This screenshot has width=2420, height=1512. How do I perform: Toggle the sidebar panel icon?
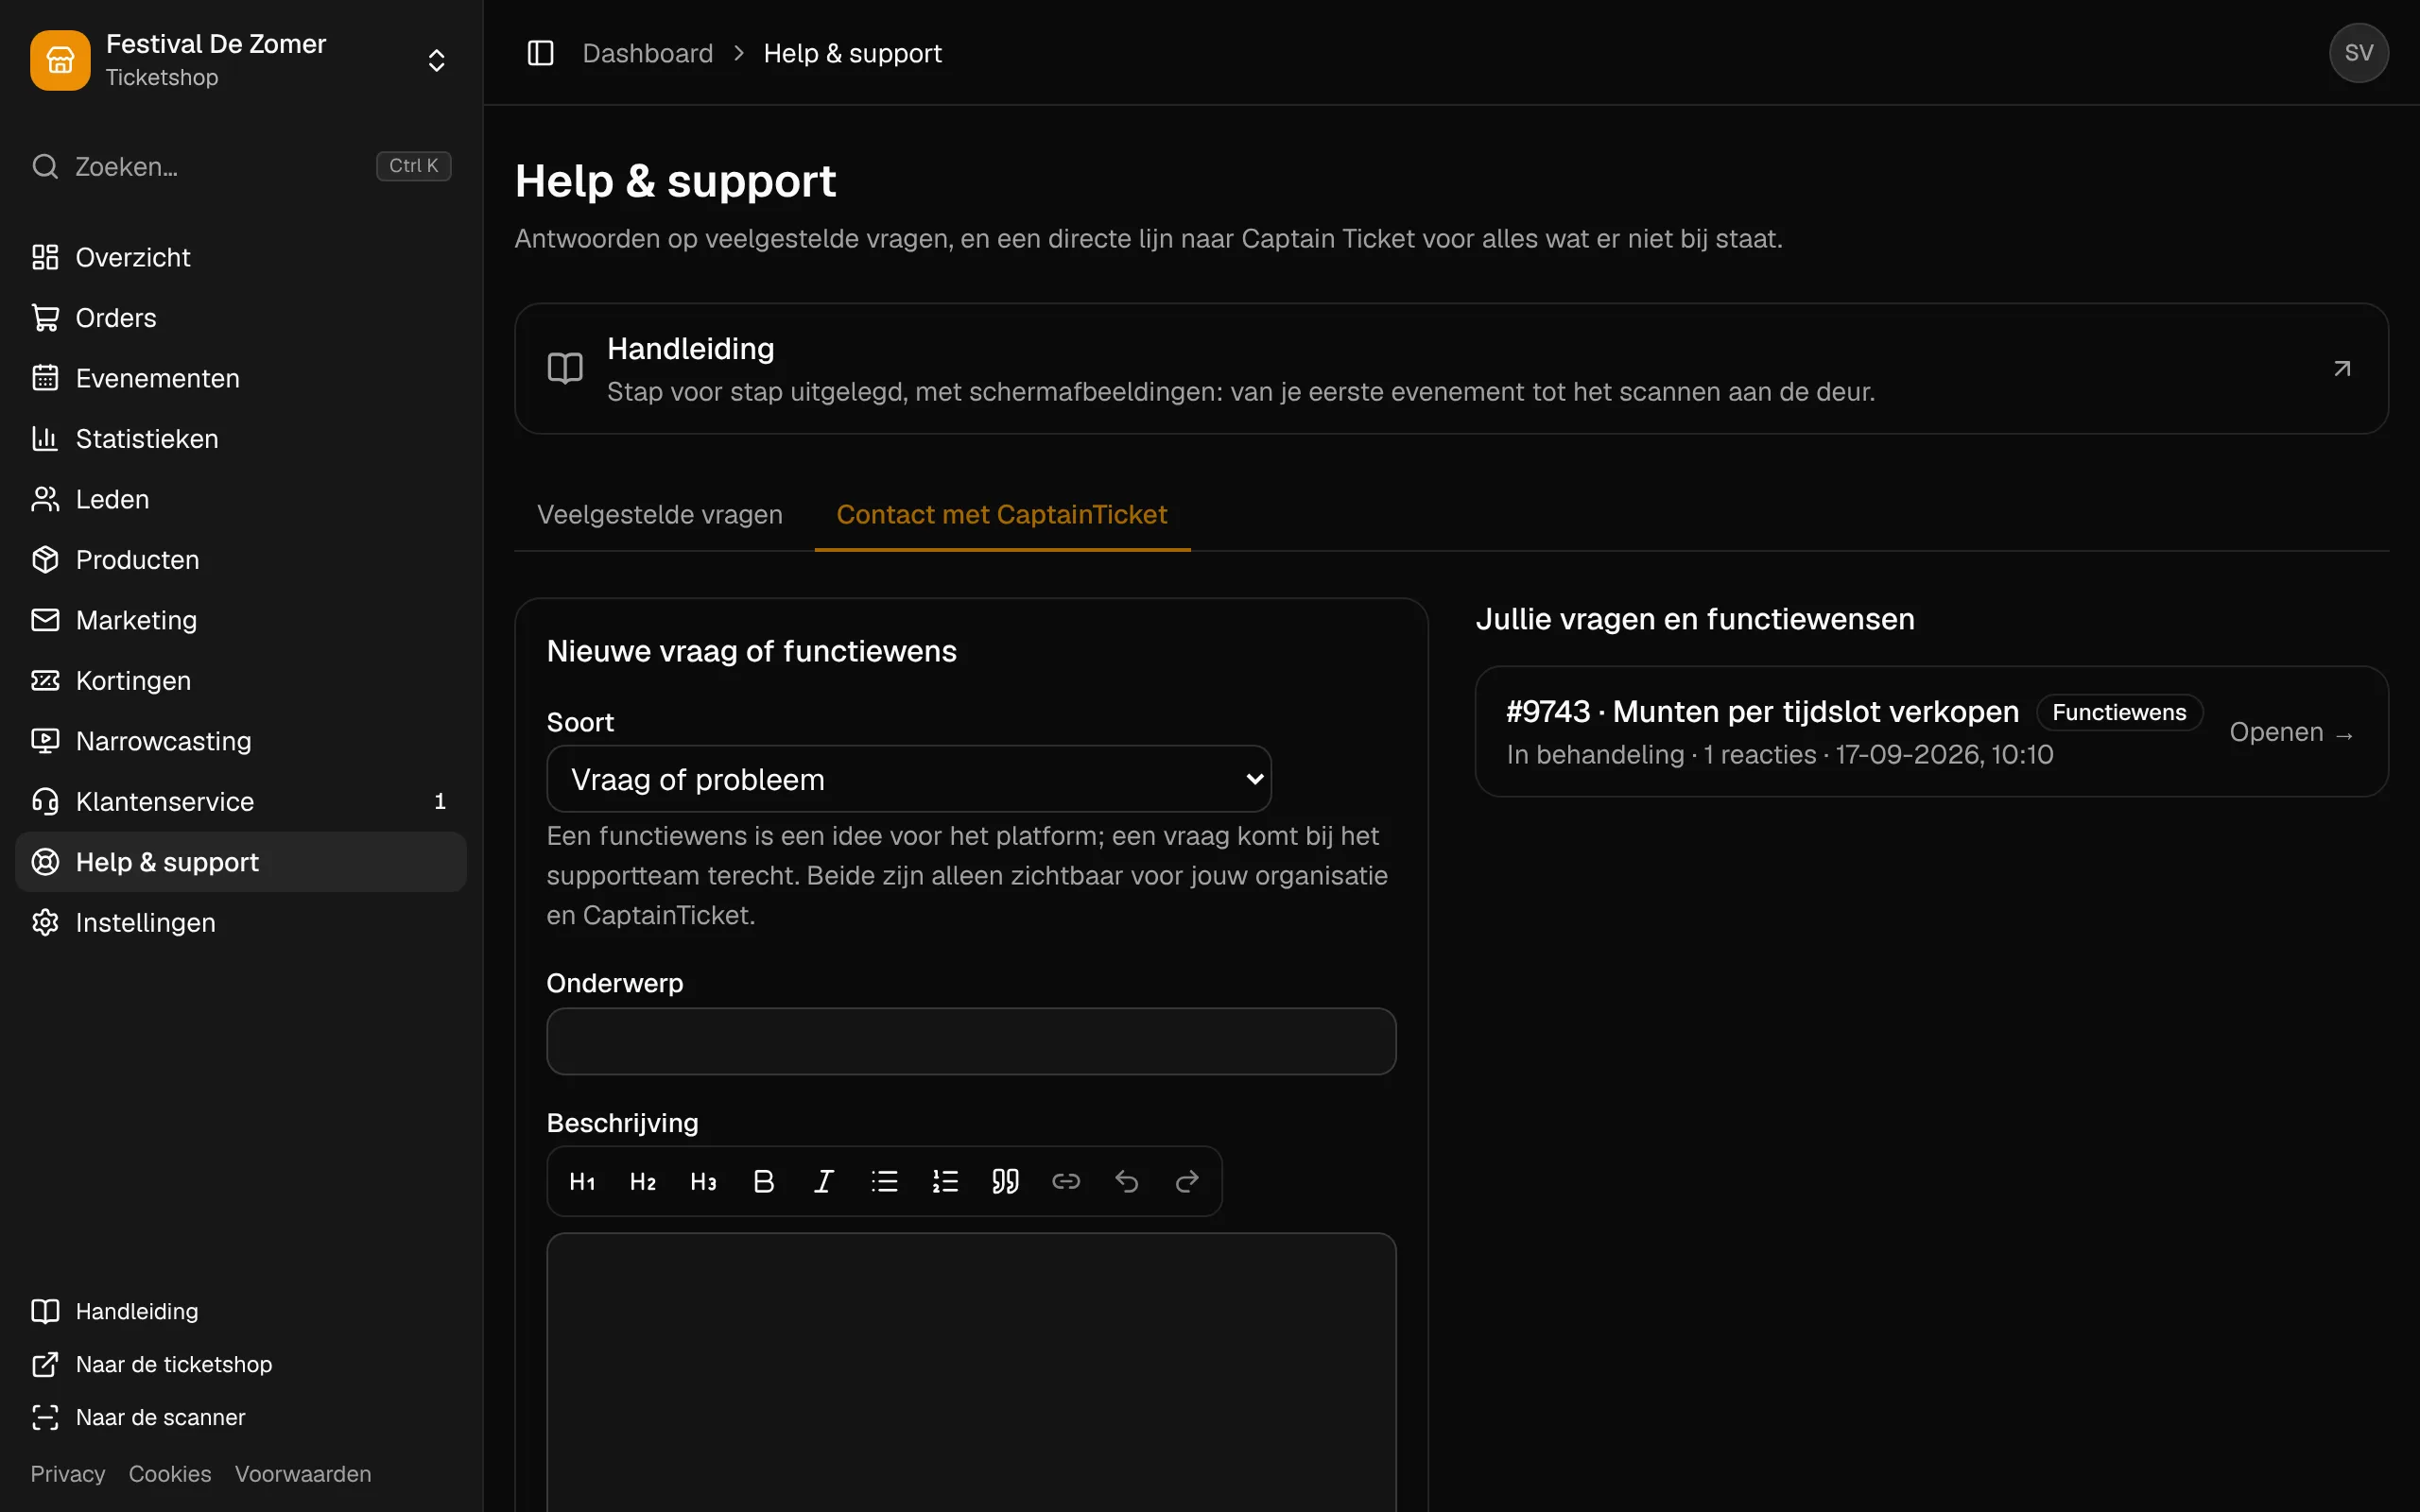coord(540,53)
